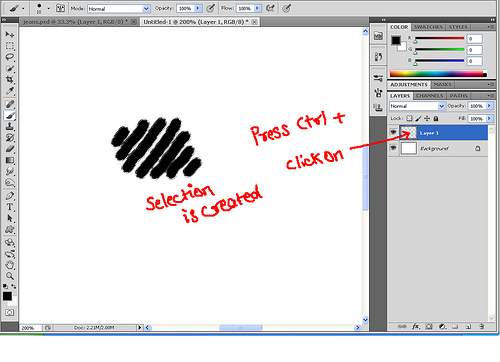The width and height of the screenshot is (500, 362).
Task: Select the Path Selection tool
Action: [10, 218]
